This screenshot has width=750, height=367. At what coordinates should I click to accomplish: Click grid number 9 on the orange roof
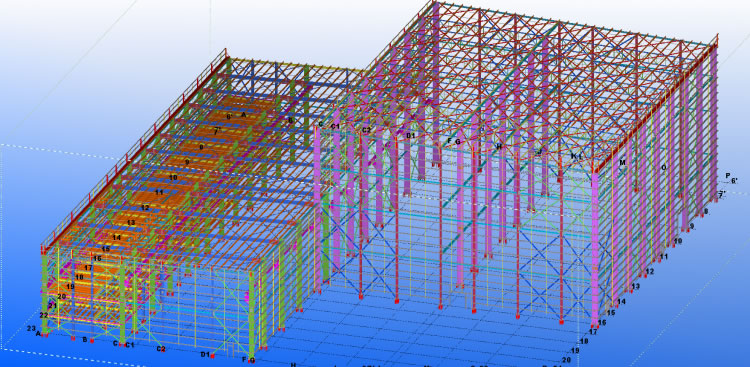(x=188, y=162)
